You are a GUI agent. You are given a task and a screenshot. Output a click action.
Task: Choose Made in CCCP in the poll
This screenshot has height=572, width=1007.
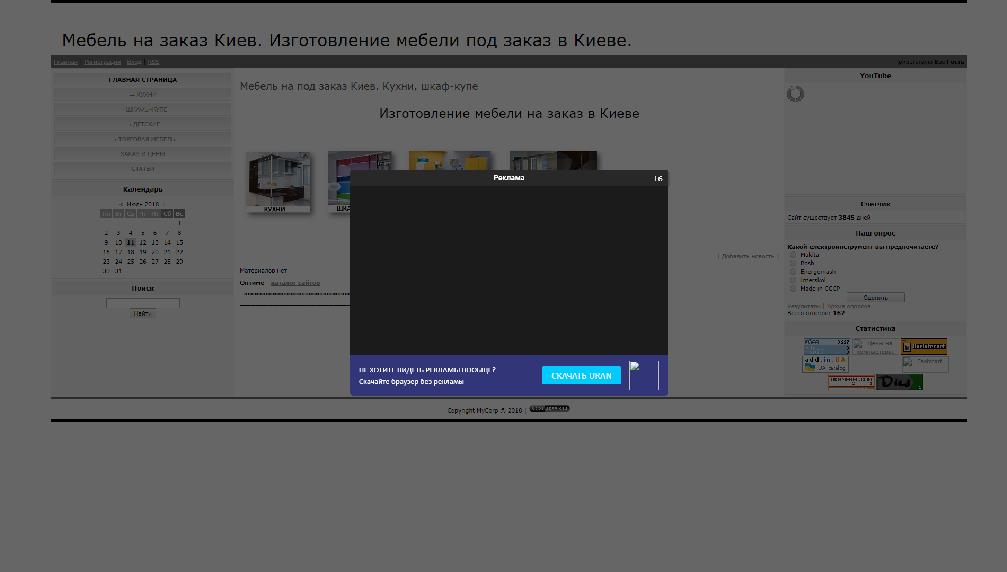click(792, 288)
